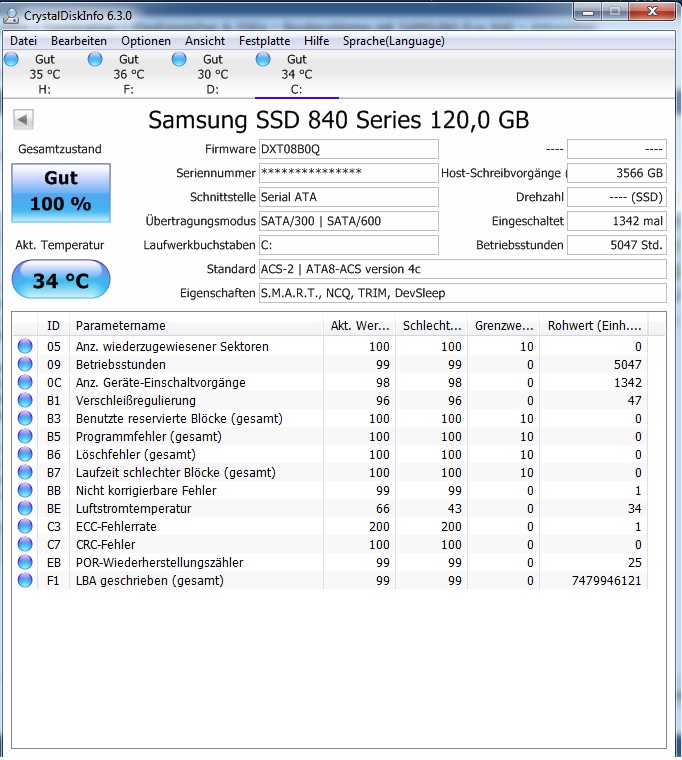The height and width of the screenshot is (760, 682).
Task: Click the Firmware field DXT08B0Q
Action: coord(349,149)
